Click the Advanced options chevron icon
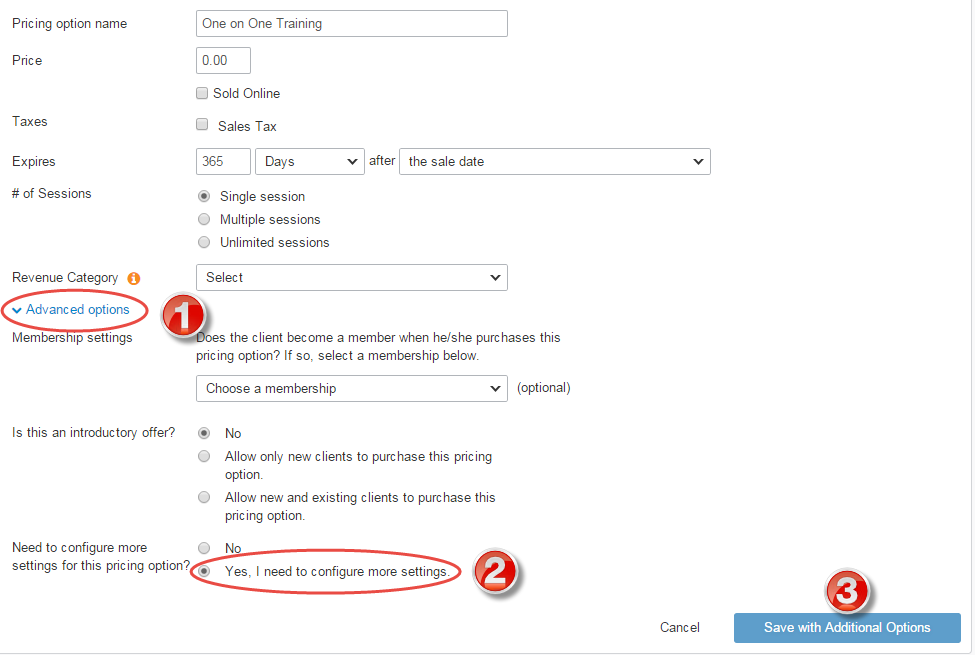The width and height of the screenshot is (975, 655). (x=15, y=310)
